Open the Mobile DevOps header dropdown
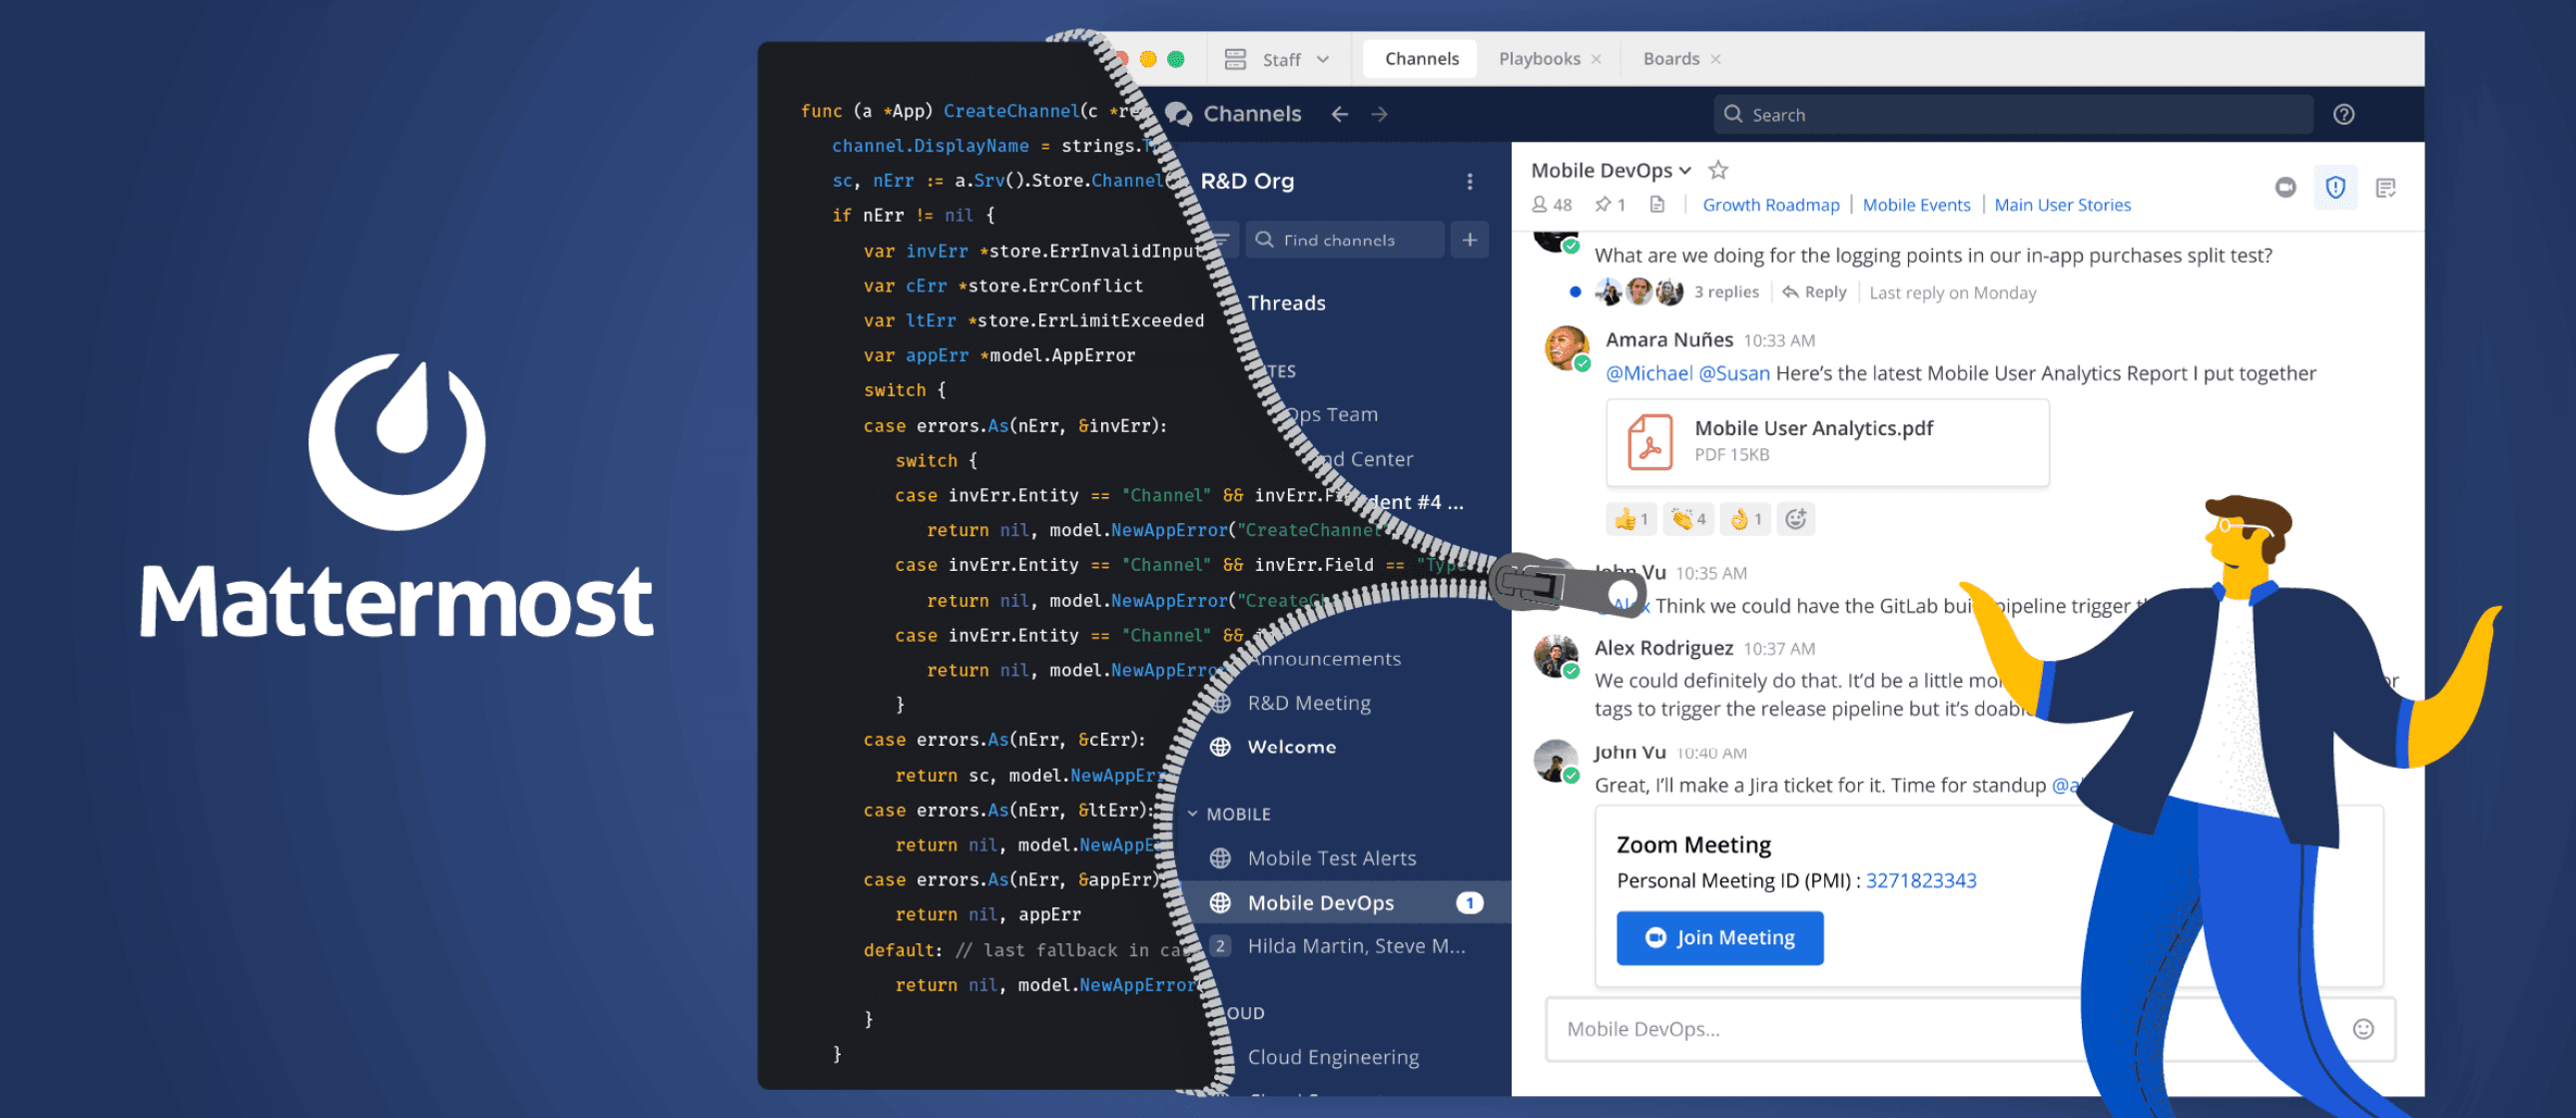The width and height of the screenshot is (2576, 1118). point(1612,170)
